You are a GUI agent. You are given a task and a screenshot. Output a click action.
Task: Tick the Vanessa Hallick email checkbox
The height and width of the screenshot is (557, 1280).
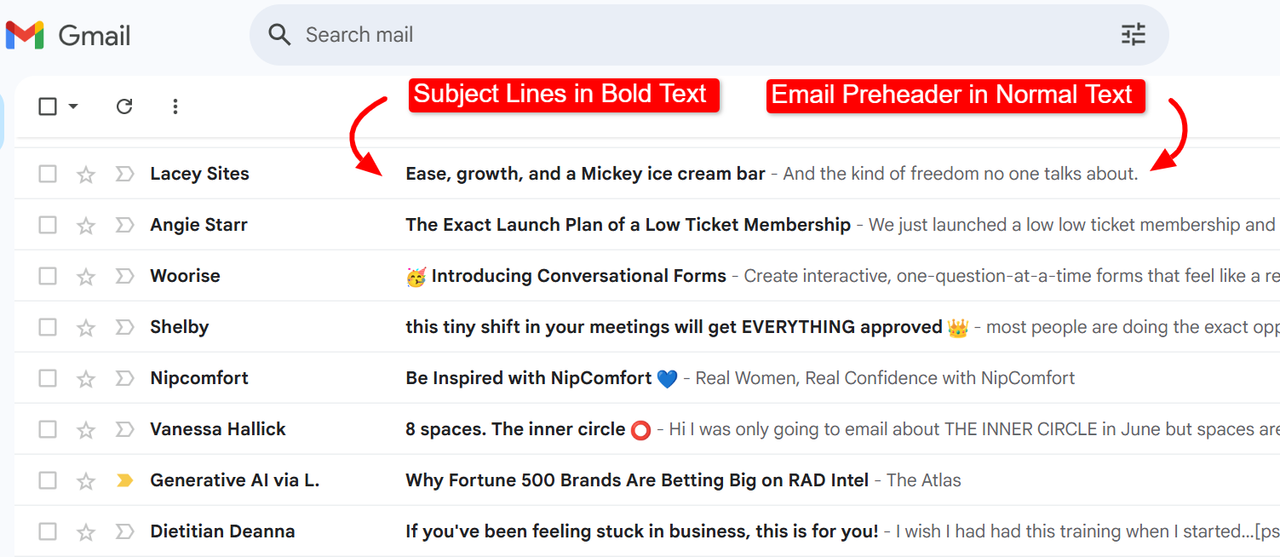click(47, 429)
